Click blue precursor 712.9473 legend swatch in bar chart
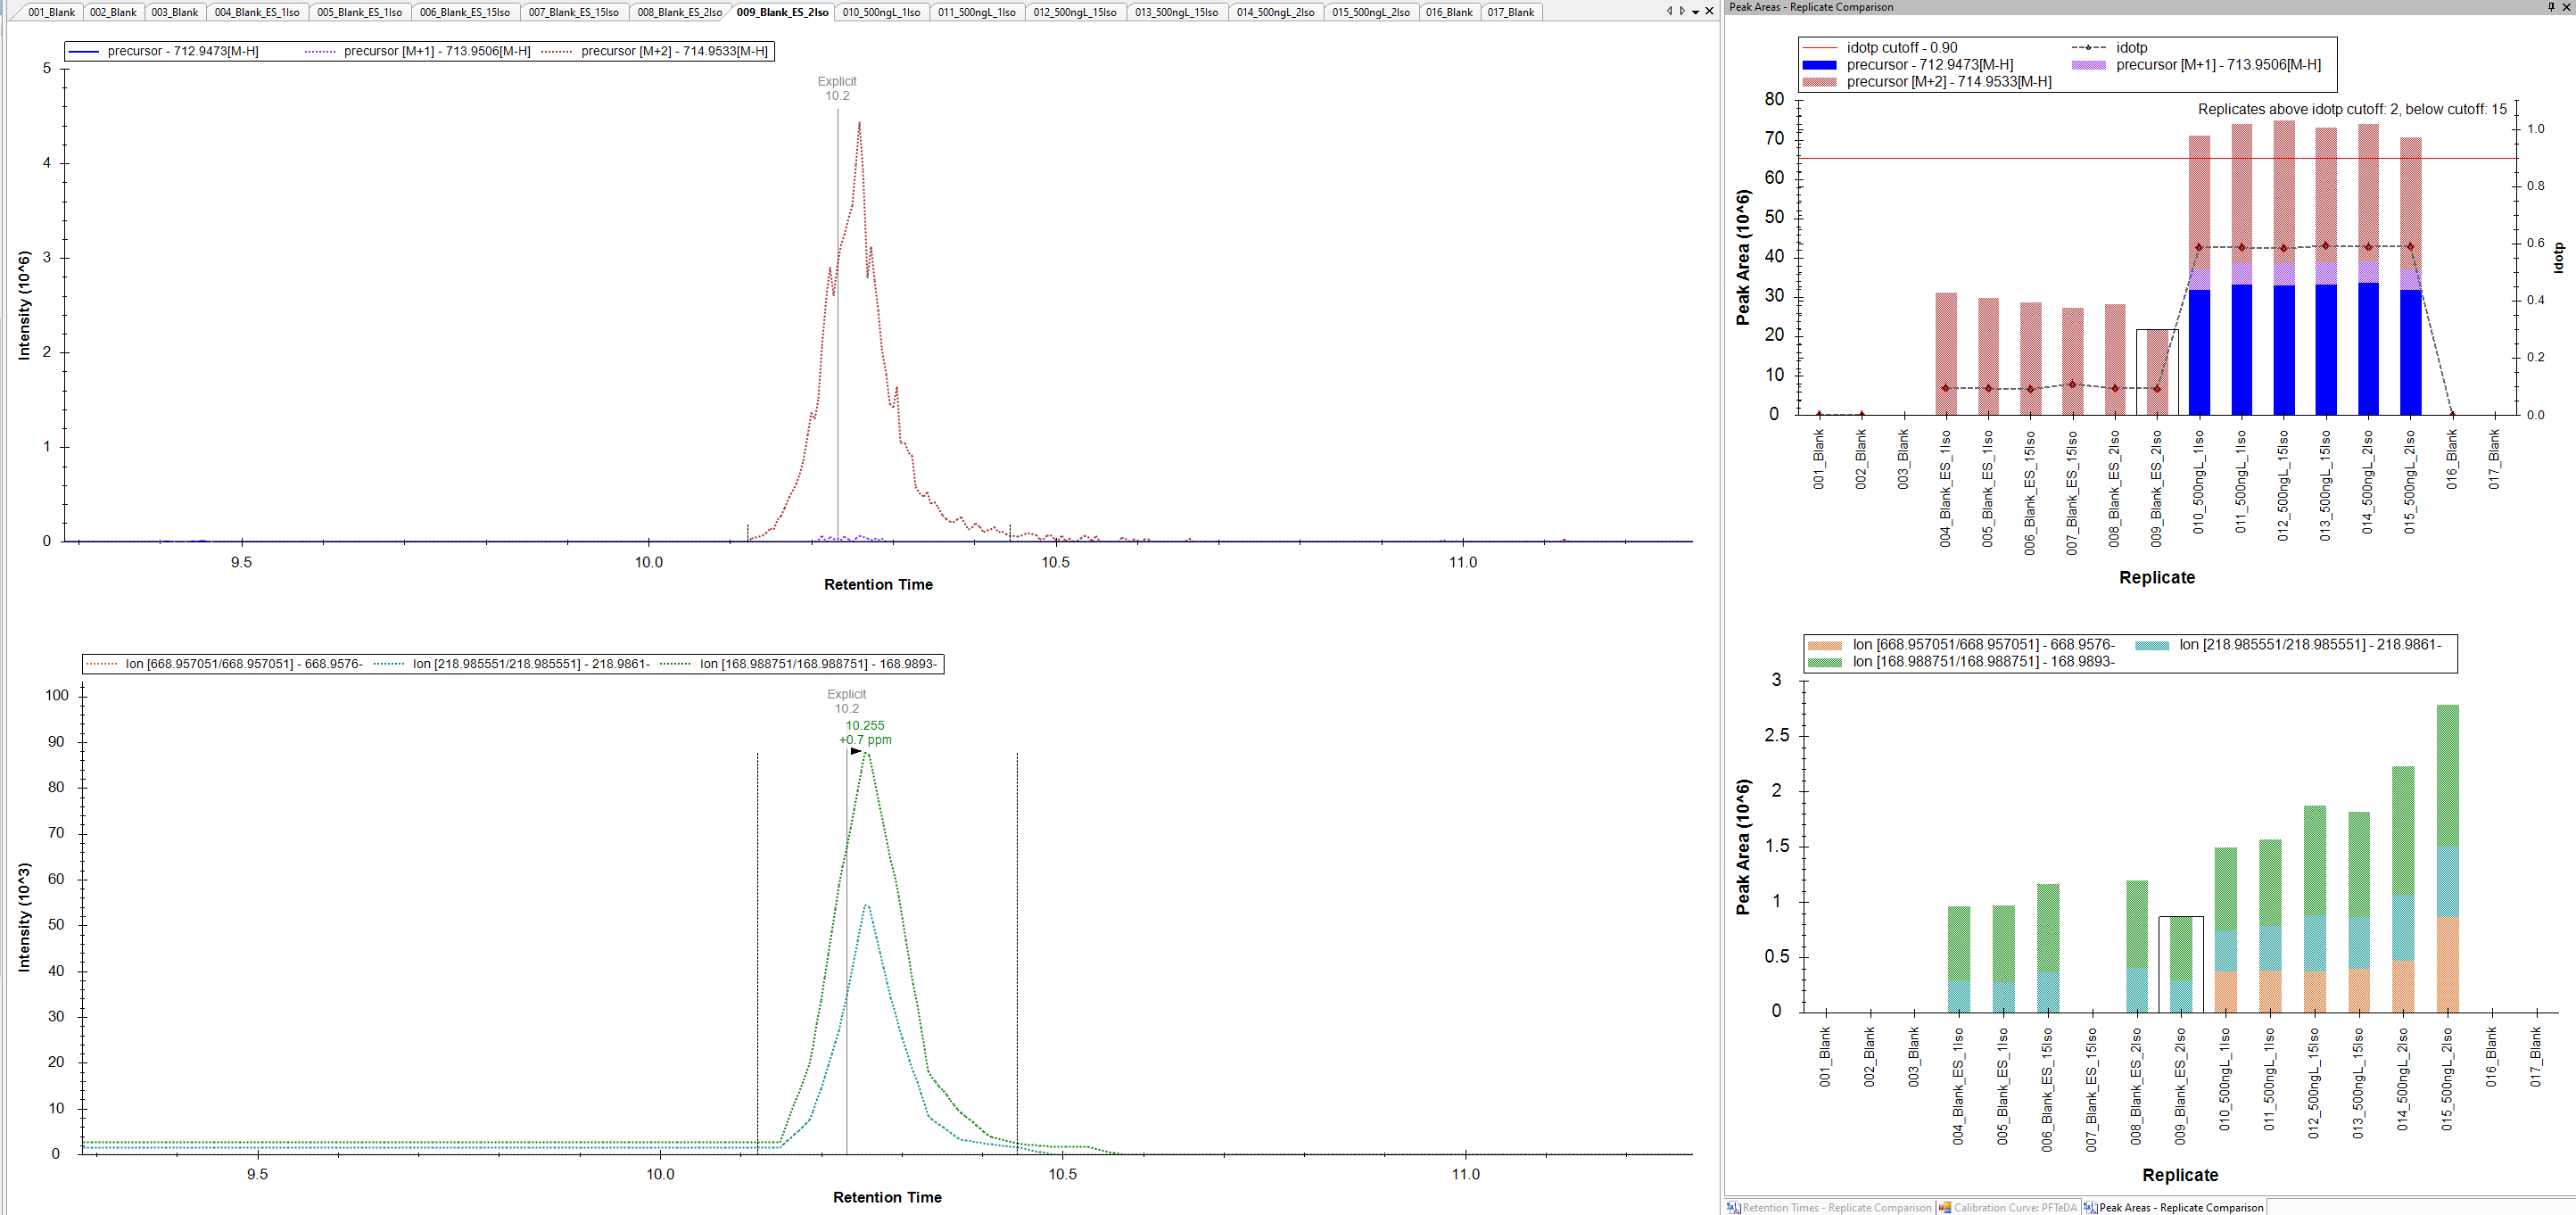 (1818, 65)
